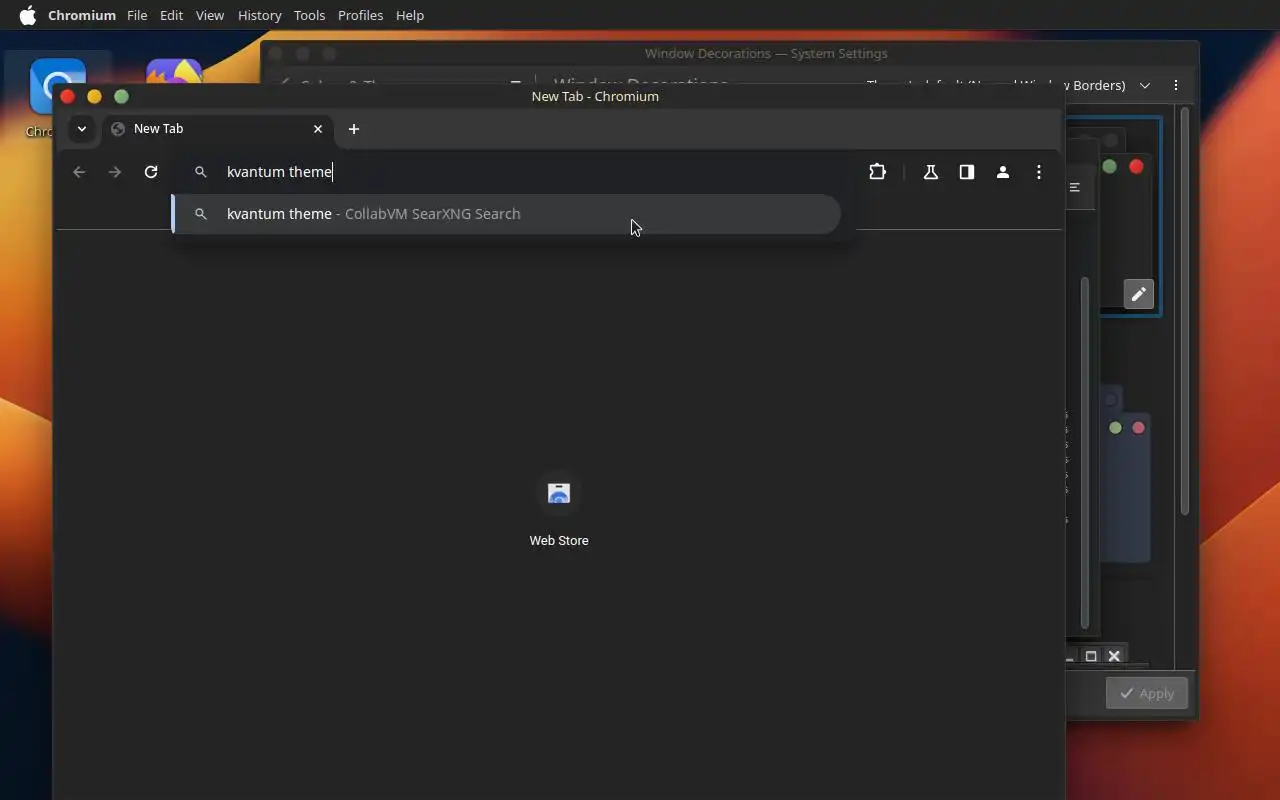Close the New Tab tab

(318, 129)
